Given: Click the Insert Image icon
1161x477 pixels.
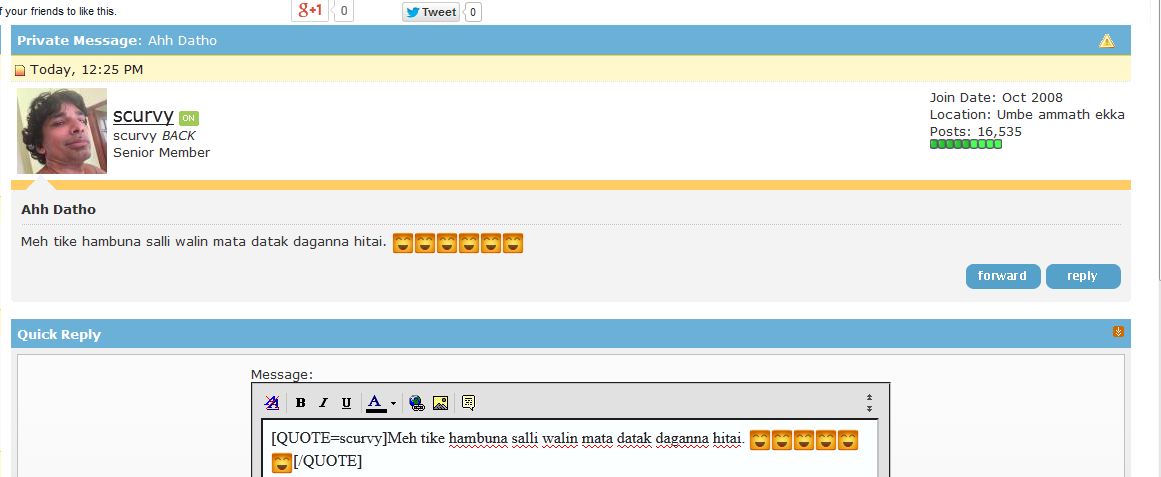Looking at the screenshot, I should pyautogui.click(x=440, y=403).
